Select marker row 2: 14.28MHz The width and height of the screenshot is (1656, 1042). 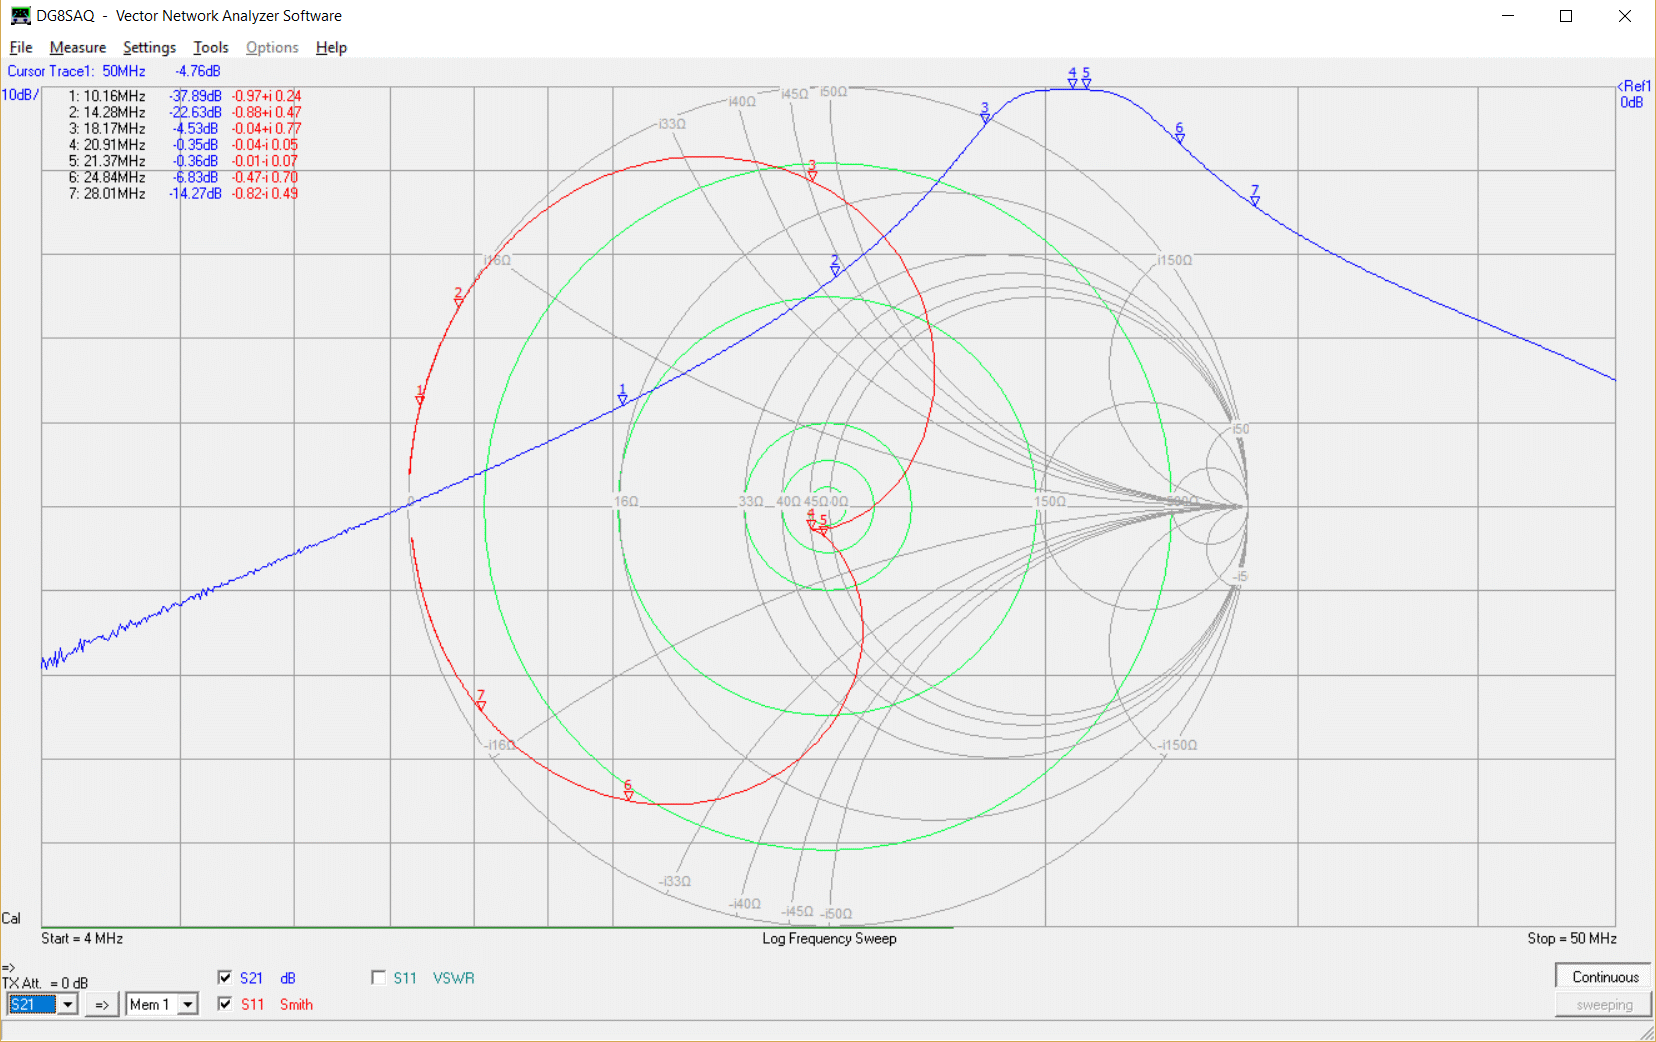point(184,112)
